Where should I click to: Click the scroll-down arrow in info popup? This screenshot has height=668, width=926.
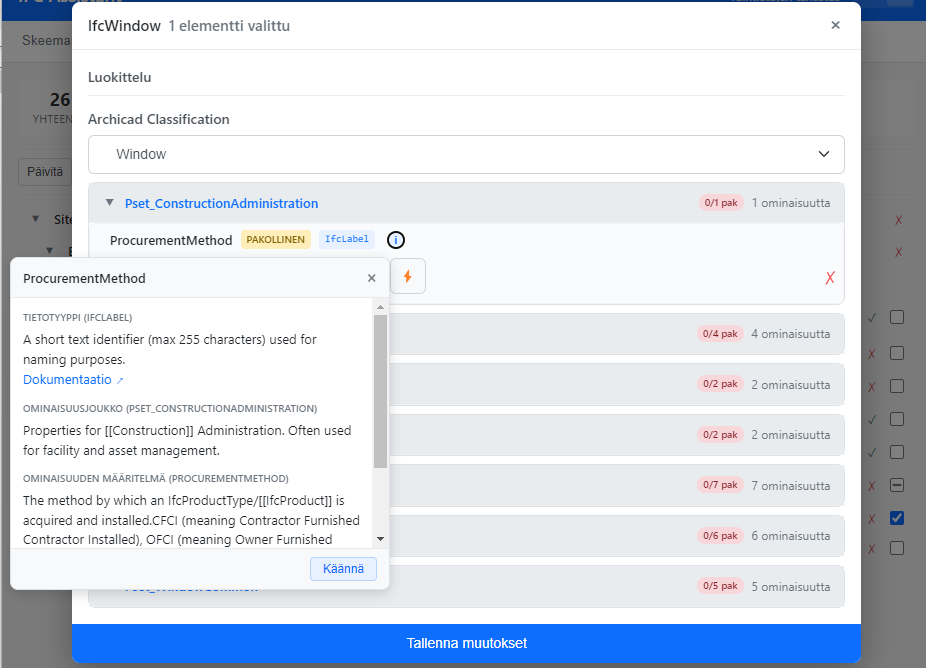point(380,539)
